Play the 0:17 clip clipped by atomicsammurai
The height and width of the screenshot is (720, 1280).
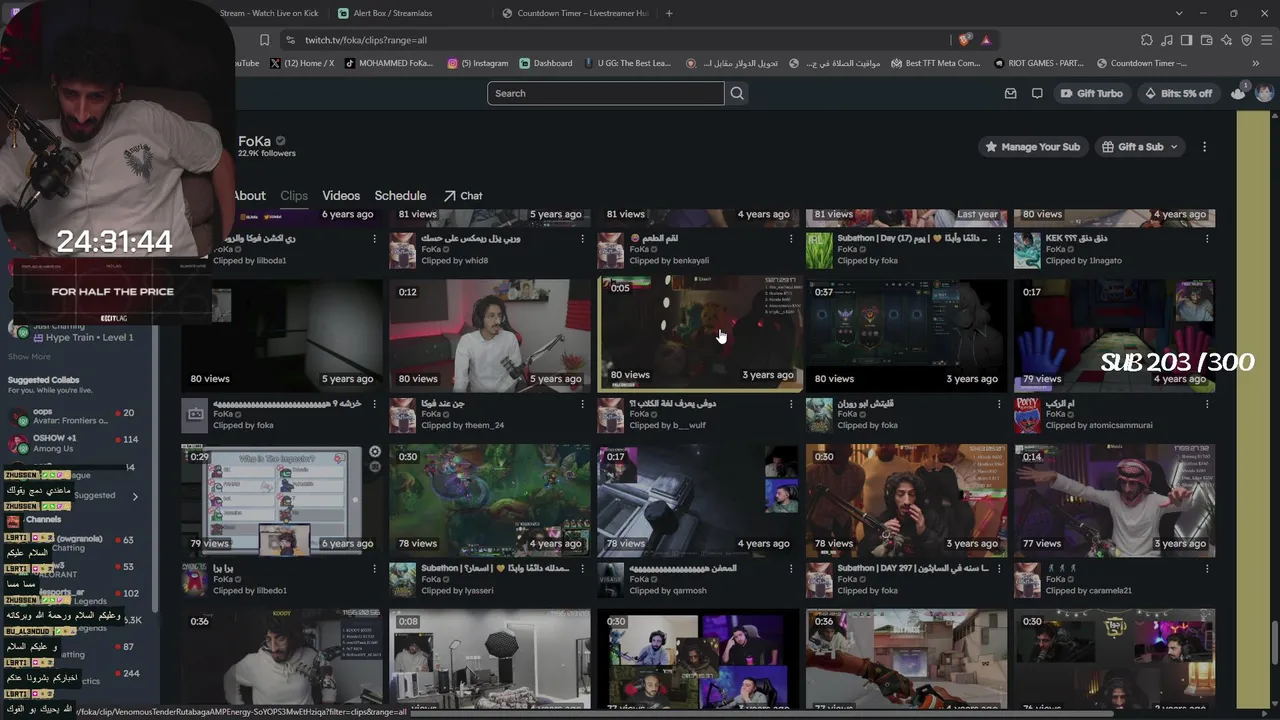(x=1114, y=335)
